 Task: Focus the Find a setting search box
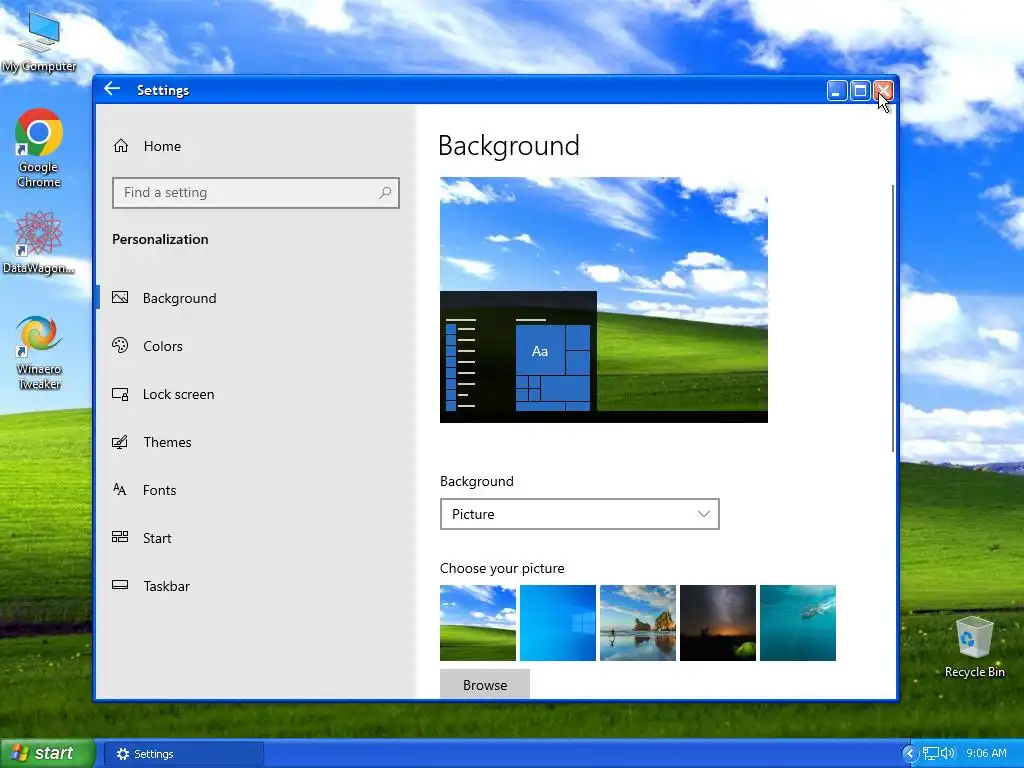(x=255, y=193)
